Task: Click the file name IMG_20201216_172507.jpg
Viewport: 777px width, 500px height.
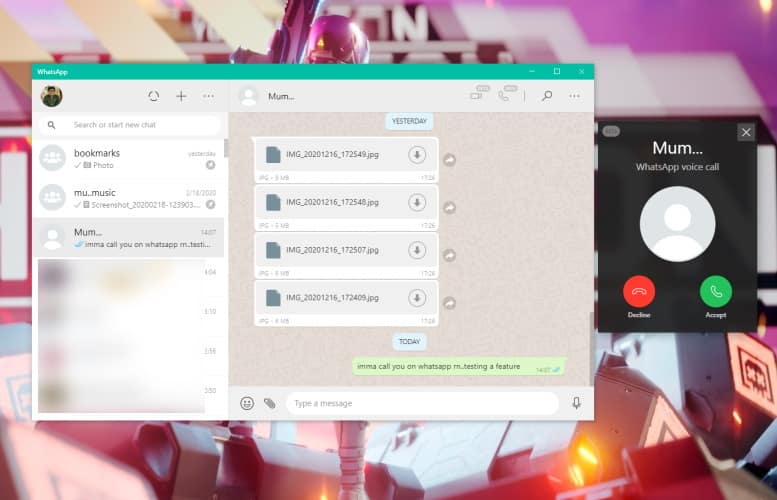Action: (332, 250)
